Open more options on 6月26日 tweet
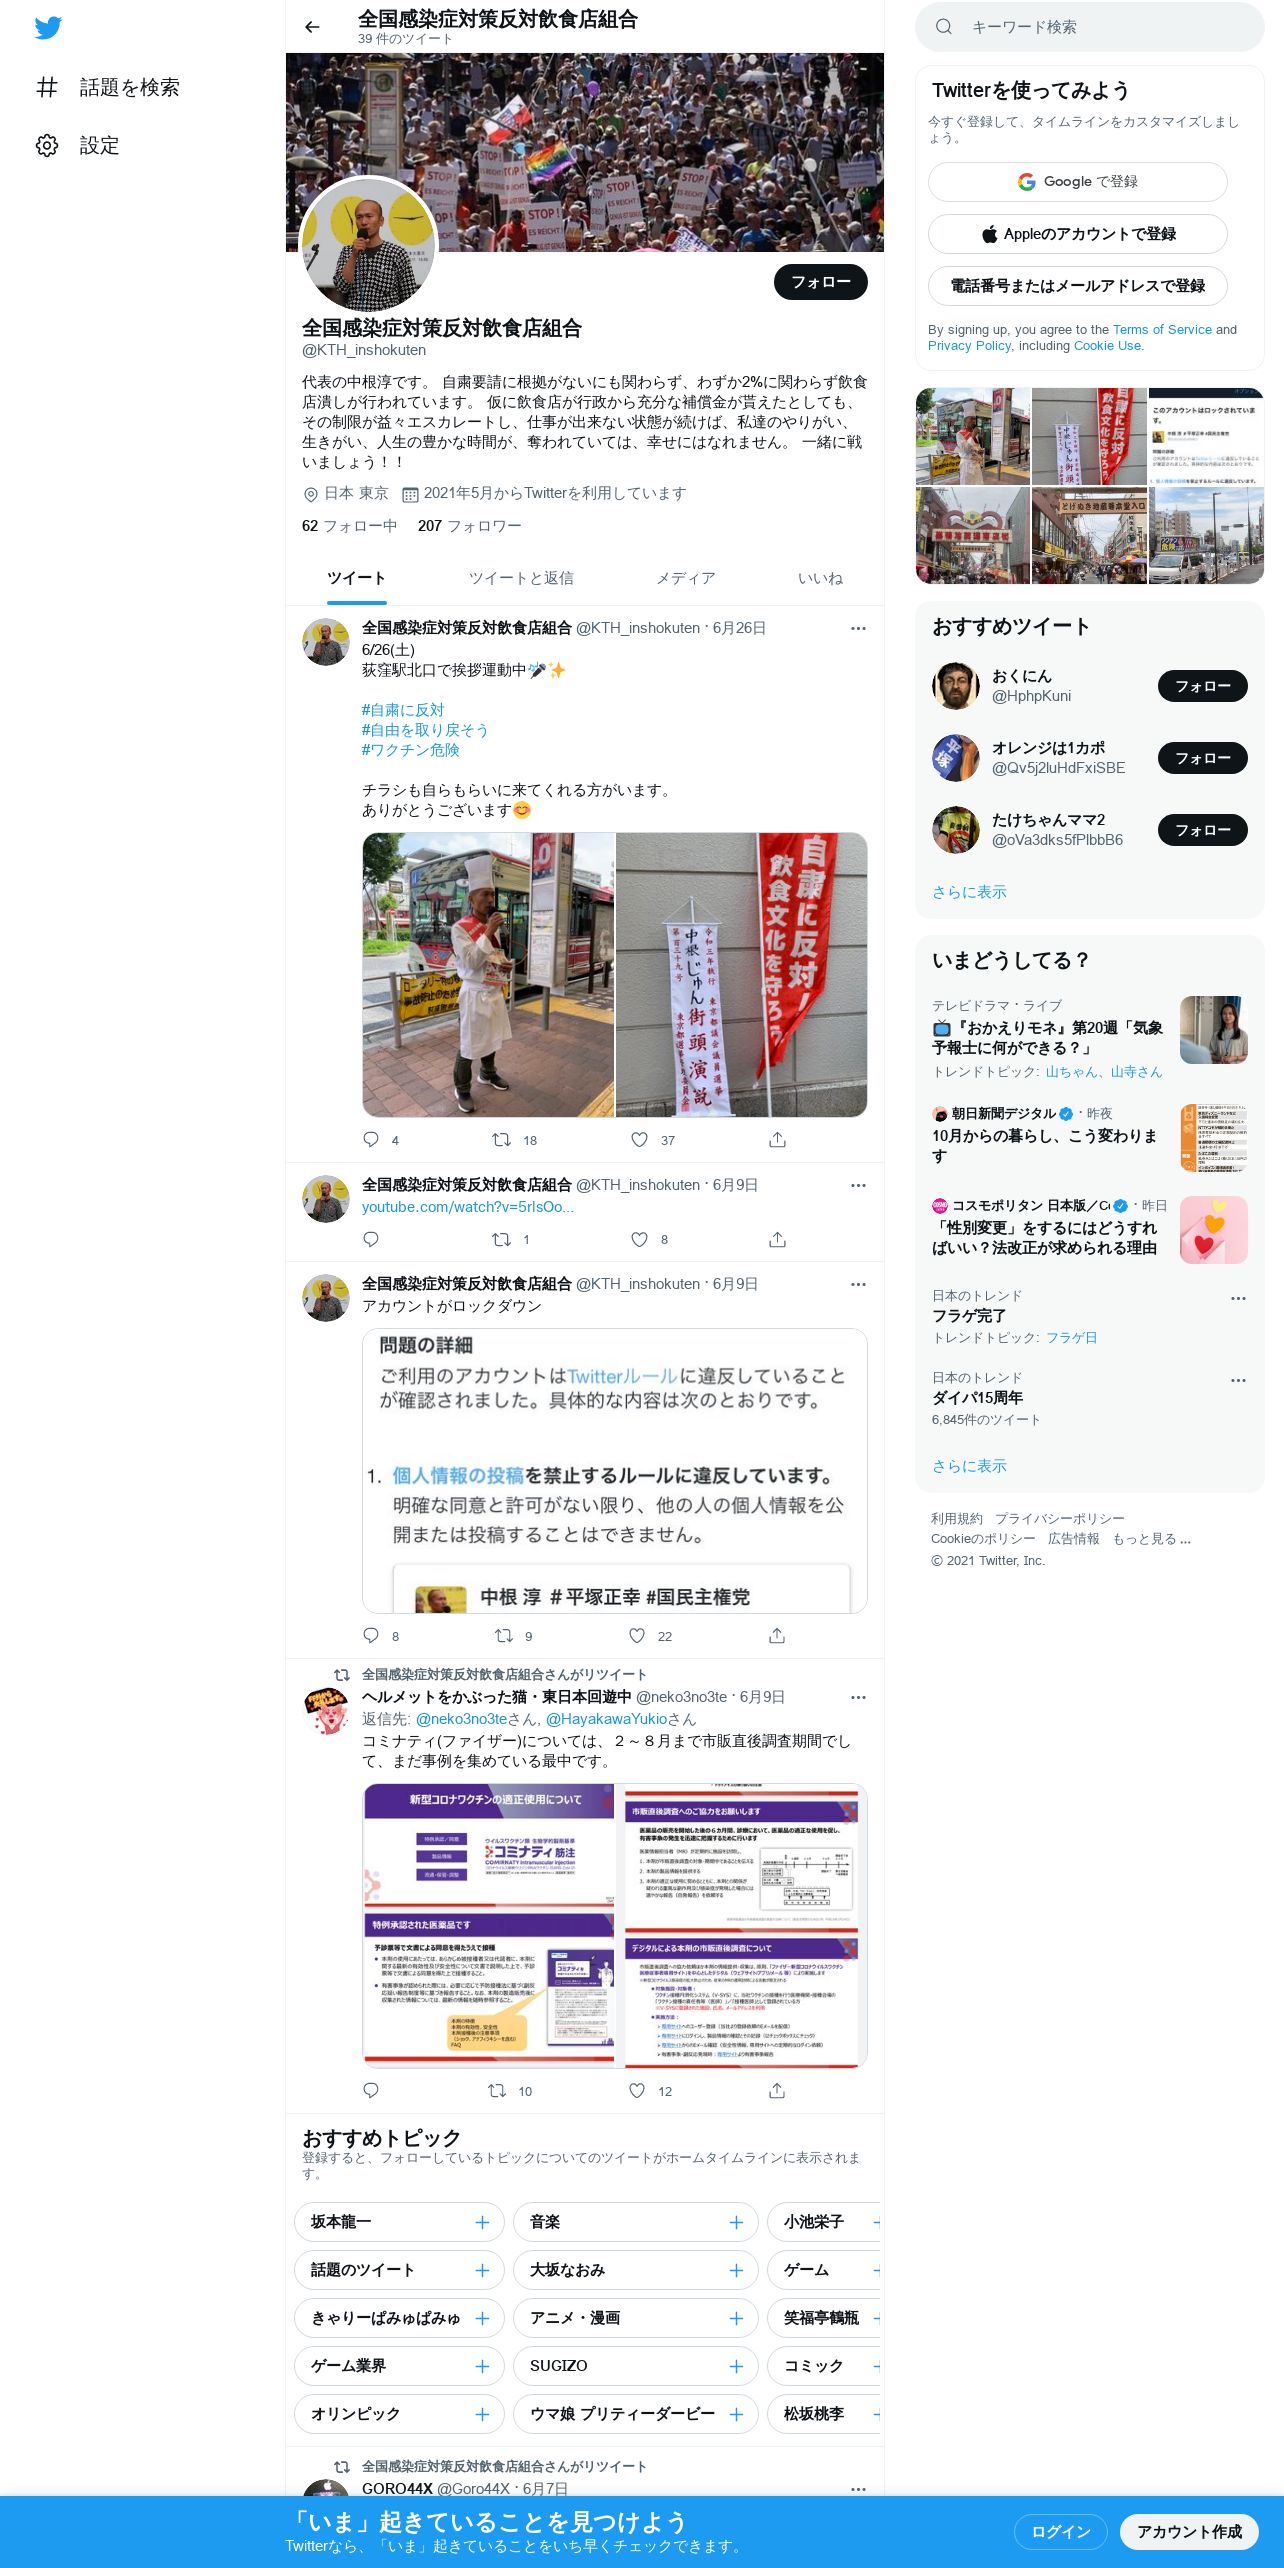This screenshot has height=2568, width=1284. (x=858, y=628)
